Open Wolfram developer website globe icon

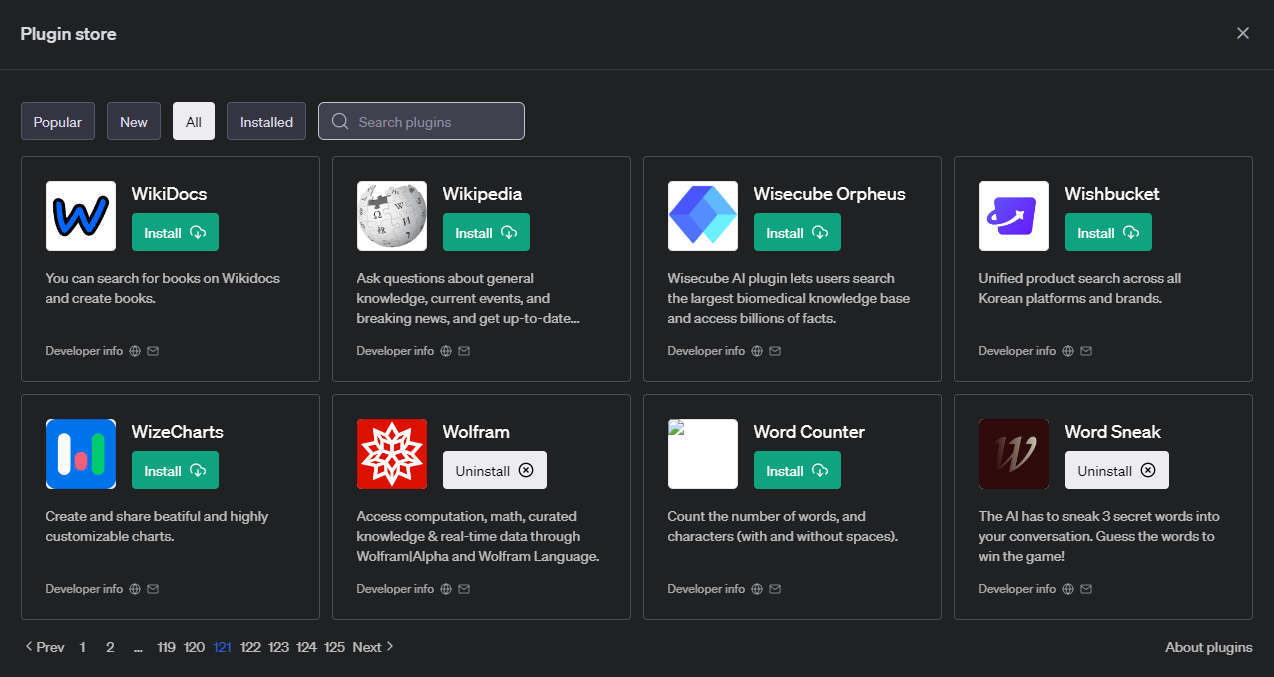click(446, 589)
